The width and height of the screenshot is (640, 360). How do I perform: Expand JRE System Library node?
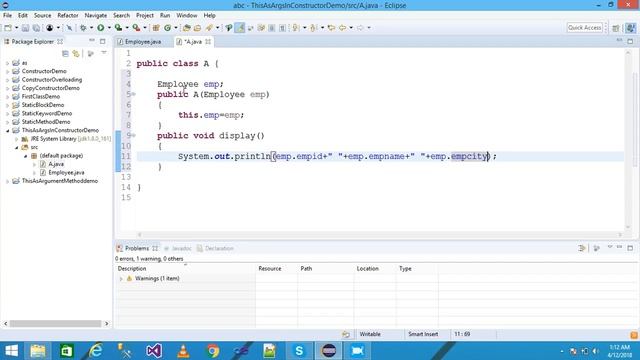16,139
